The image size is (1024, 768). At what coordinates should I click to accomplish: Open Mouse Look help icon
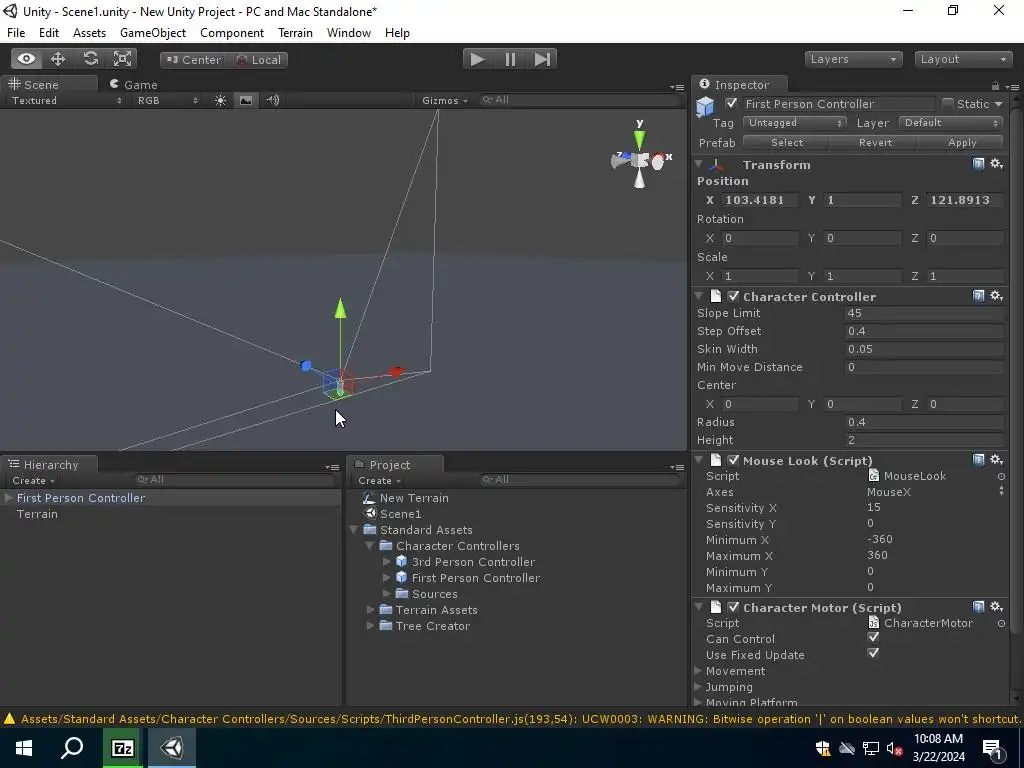point(978,460)
